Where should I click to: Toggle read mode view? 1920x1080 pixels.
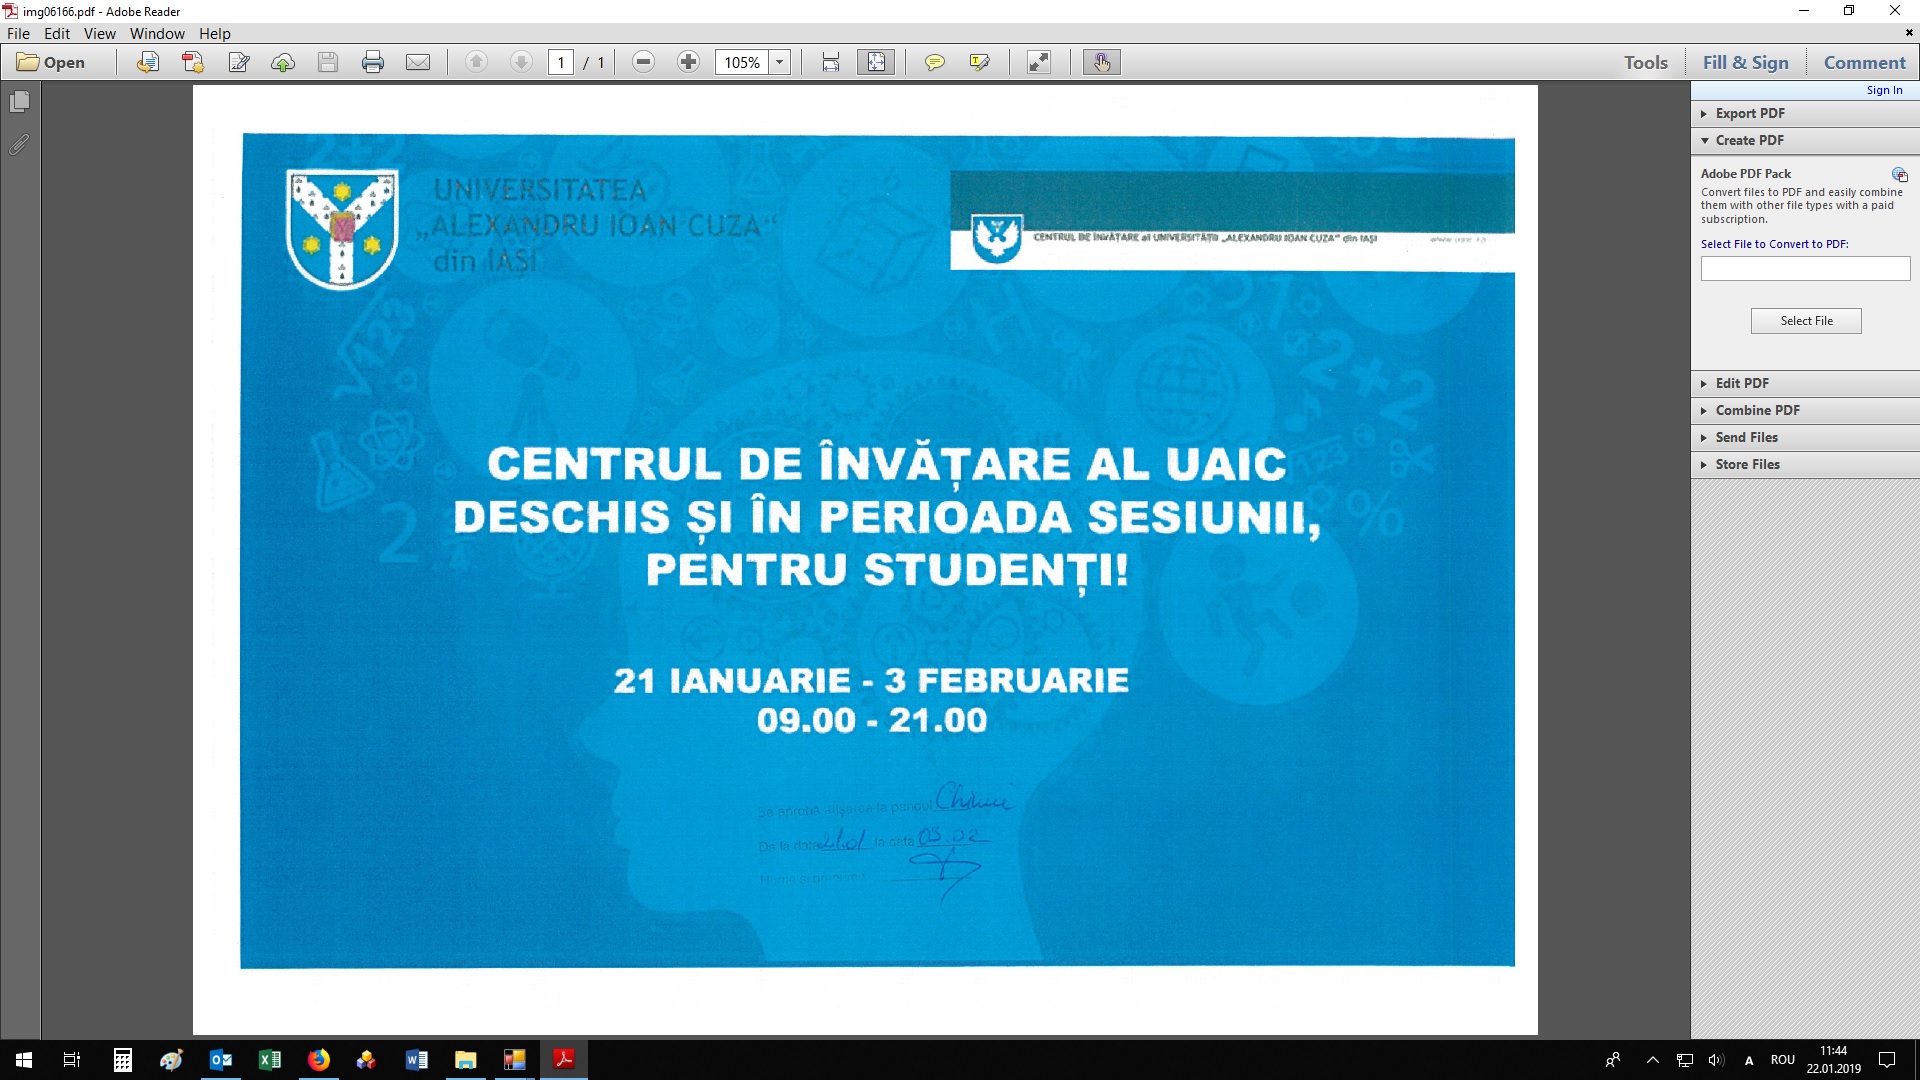(x=1039, y=62)
